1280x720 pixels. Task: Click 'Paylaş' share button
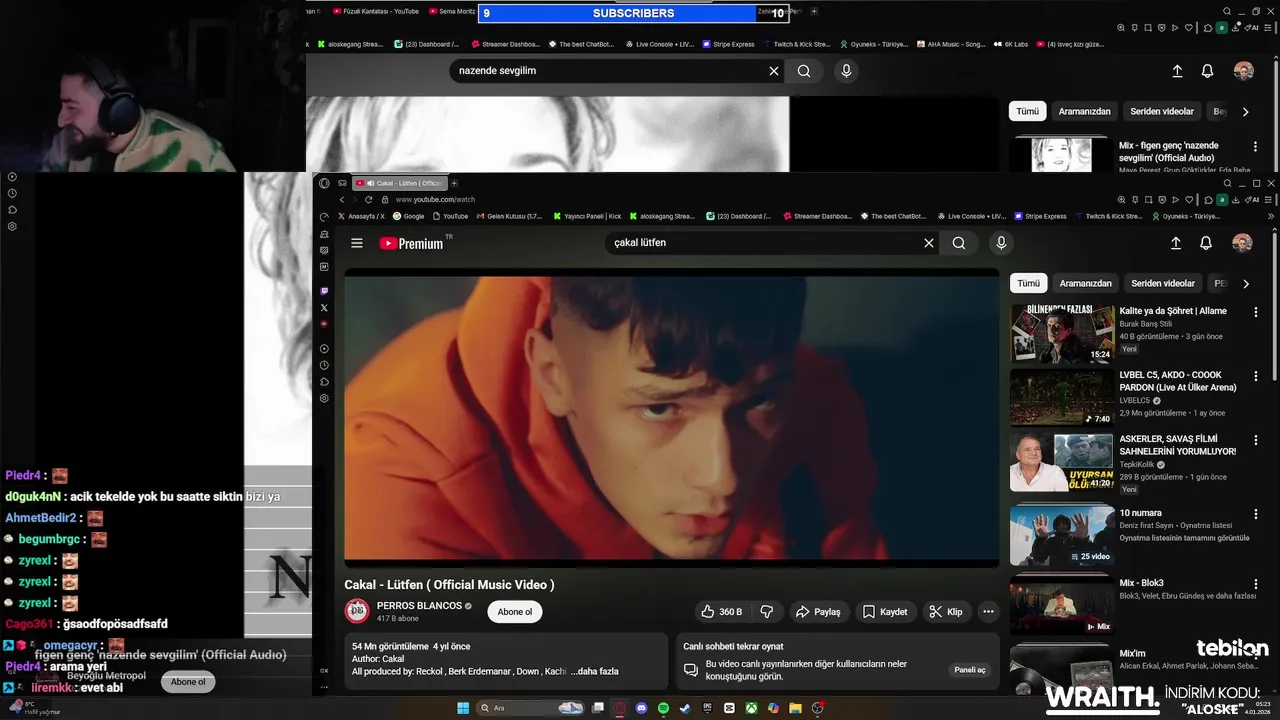[x=817, y=611]
